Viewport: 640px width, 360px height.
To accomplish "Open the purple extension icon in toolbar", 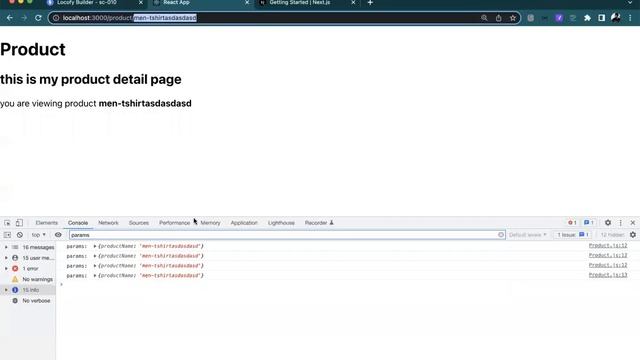I will coord(559,18).
